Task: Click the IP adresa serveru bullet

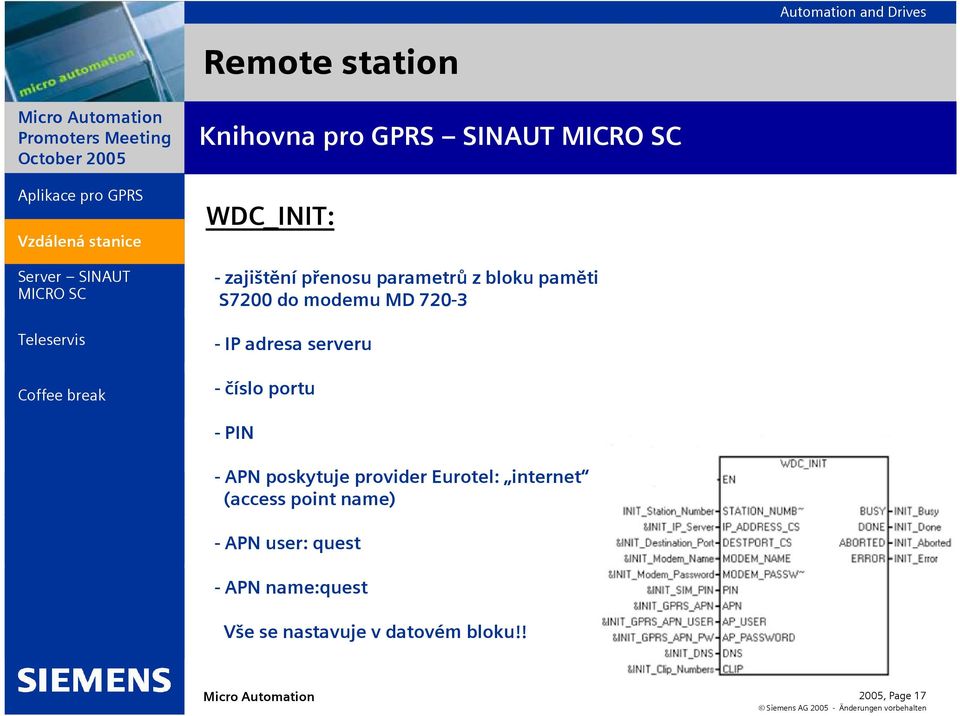Action: pos(293,344)
